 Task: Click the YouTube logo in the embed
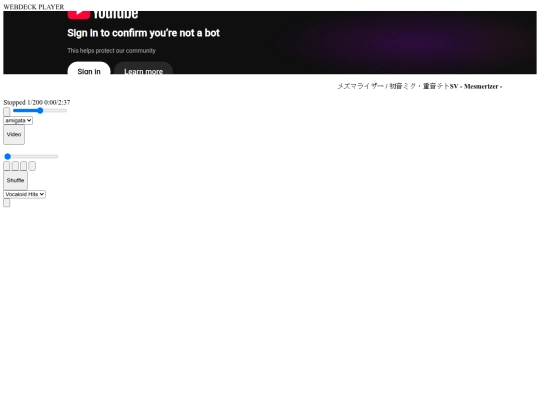(103, 15)
